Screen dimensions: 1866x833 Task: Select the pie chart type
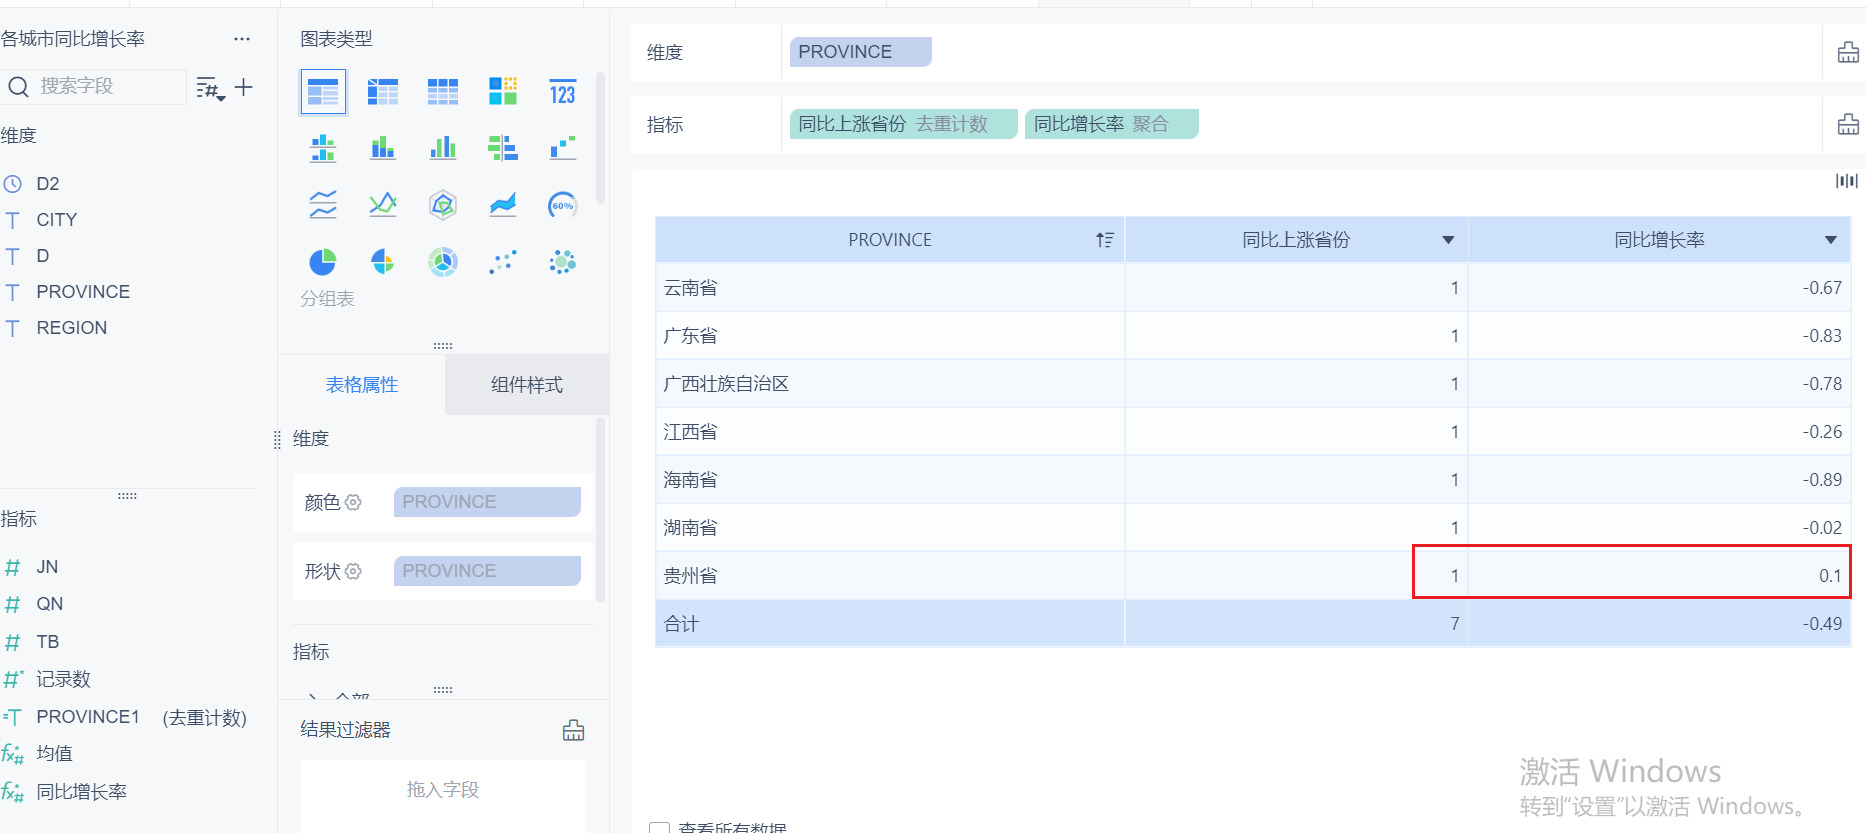[x=323, y=262]
